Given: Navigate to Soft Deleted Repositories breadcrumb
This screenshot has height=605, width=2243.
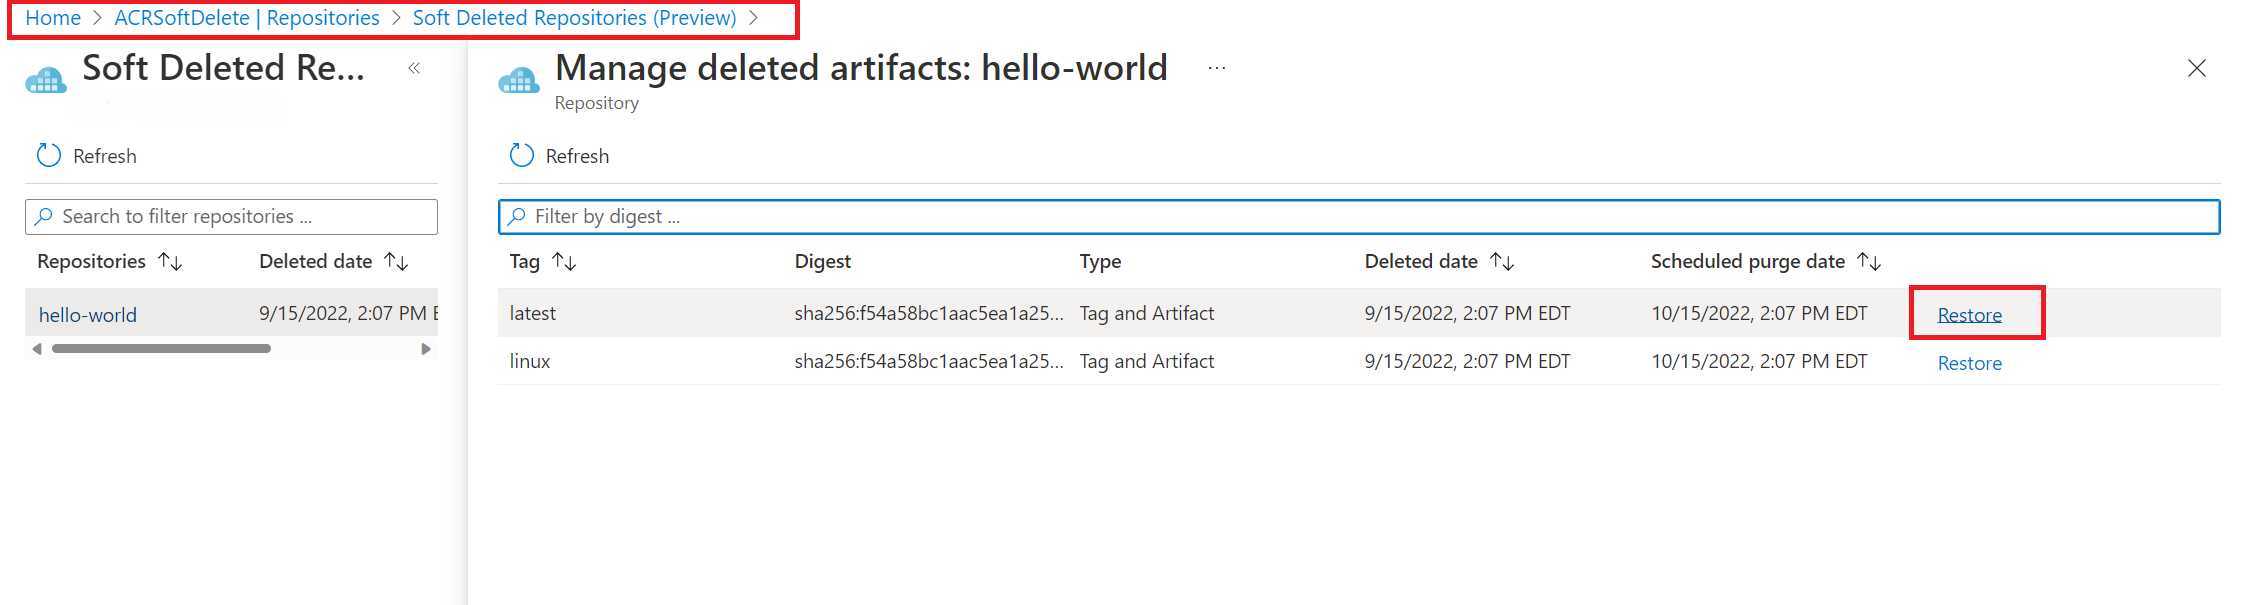Looking at the screenshot, I should click(574, 18).
